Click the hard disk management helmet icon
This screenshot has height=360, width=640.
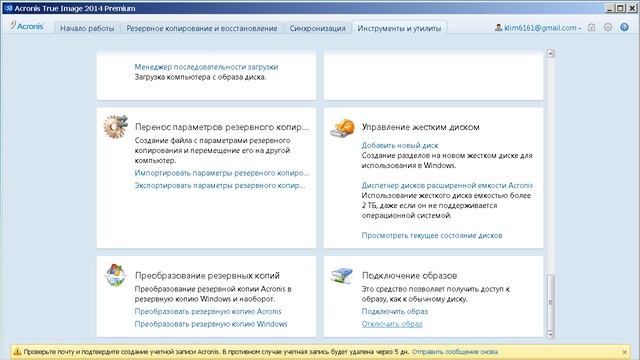tap(342, 128)
